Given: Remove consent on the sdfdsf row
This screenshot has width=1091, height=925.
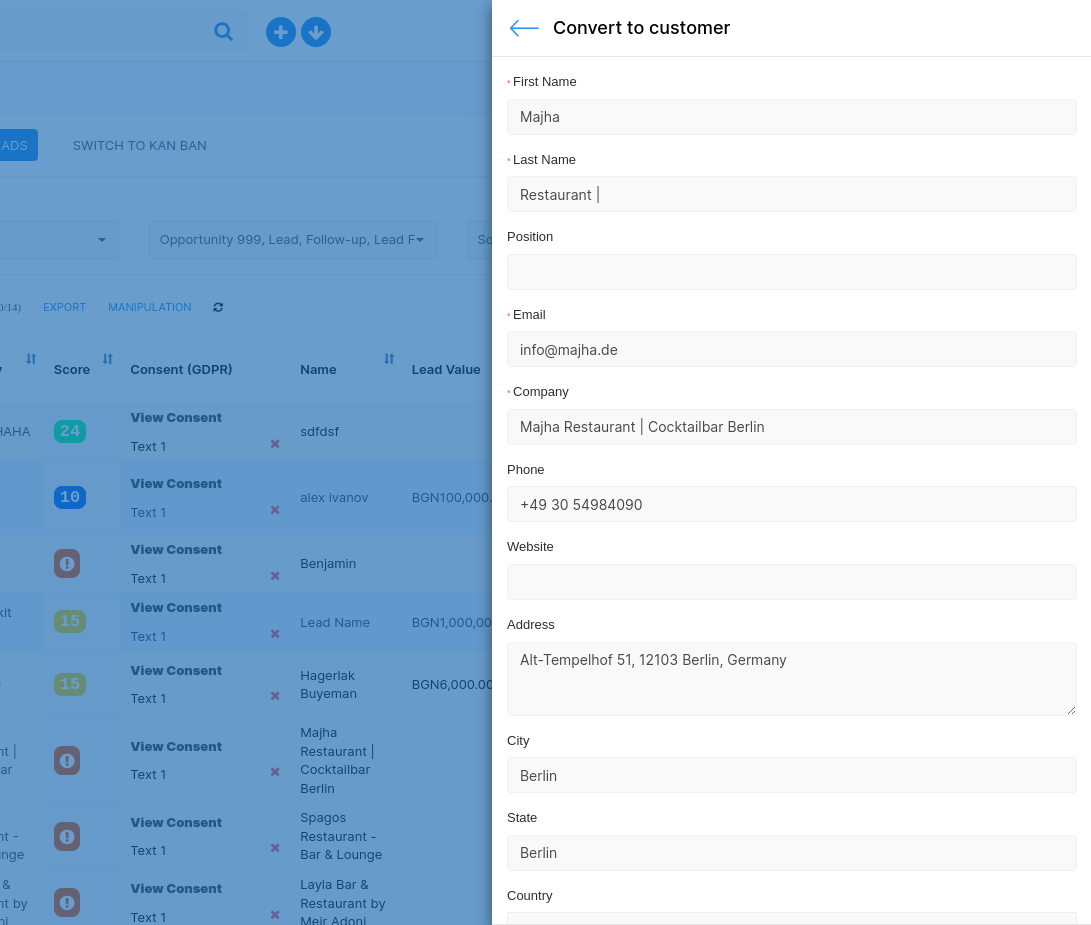Looking at the screenshot, I should click(x=275, y=444).
